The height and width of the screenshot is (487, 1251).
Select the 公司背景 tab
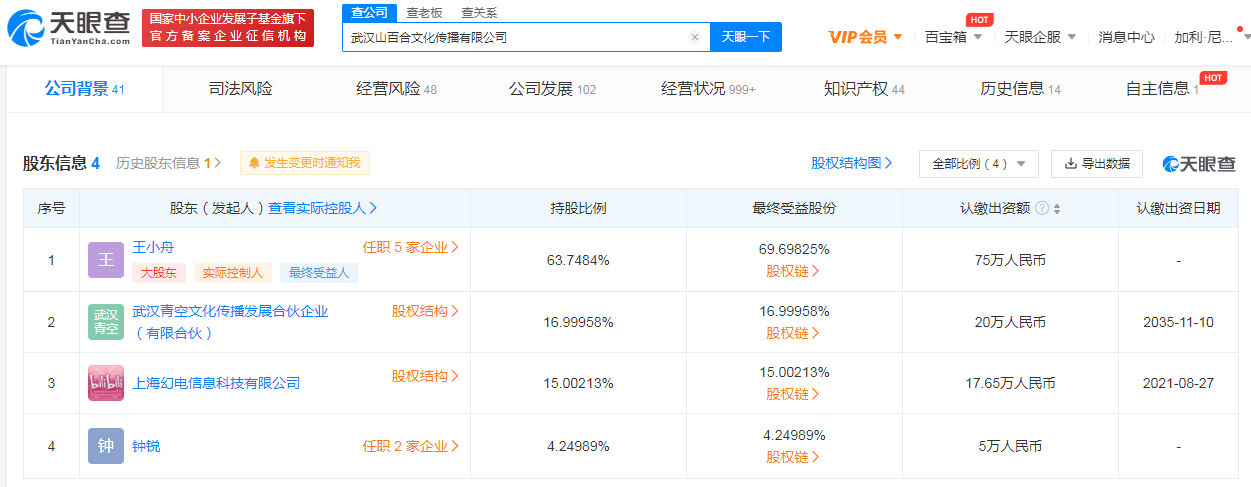click(x=84, y=89)
